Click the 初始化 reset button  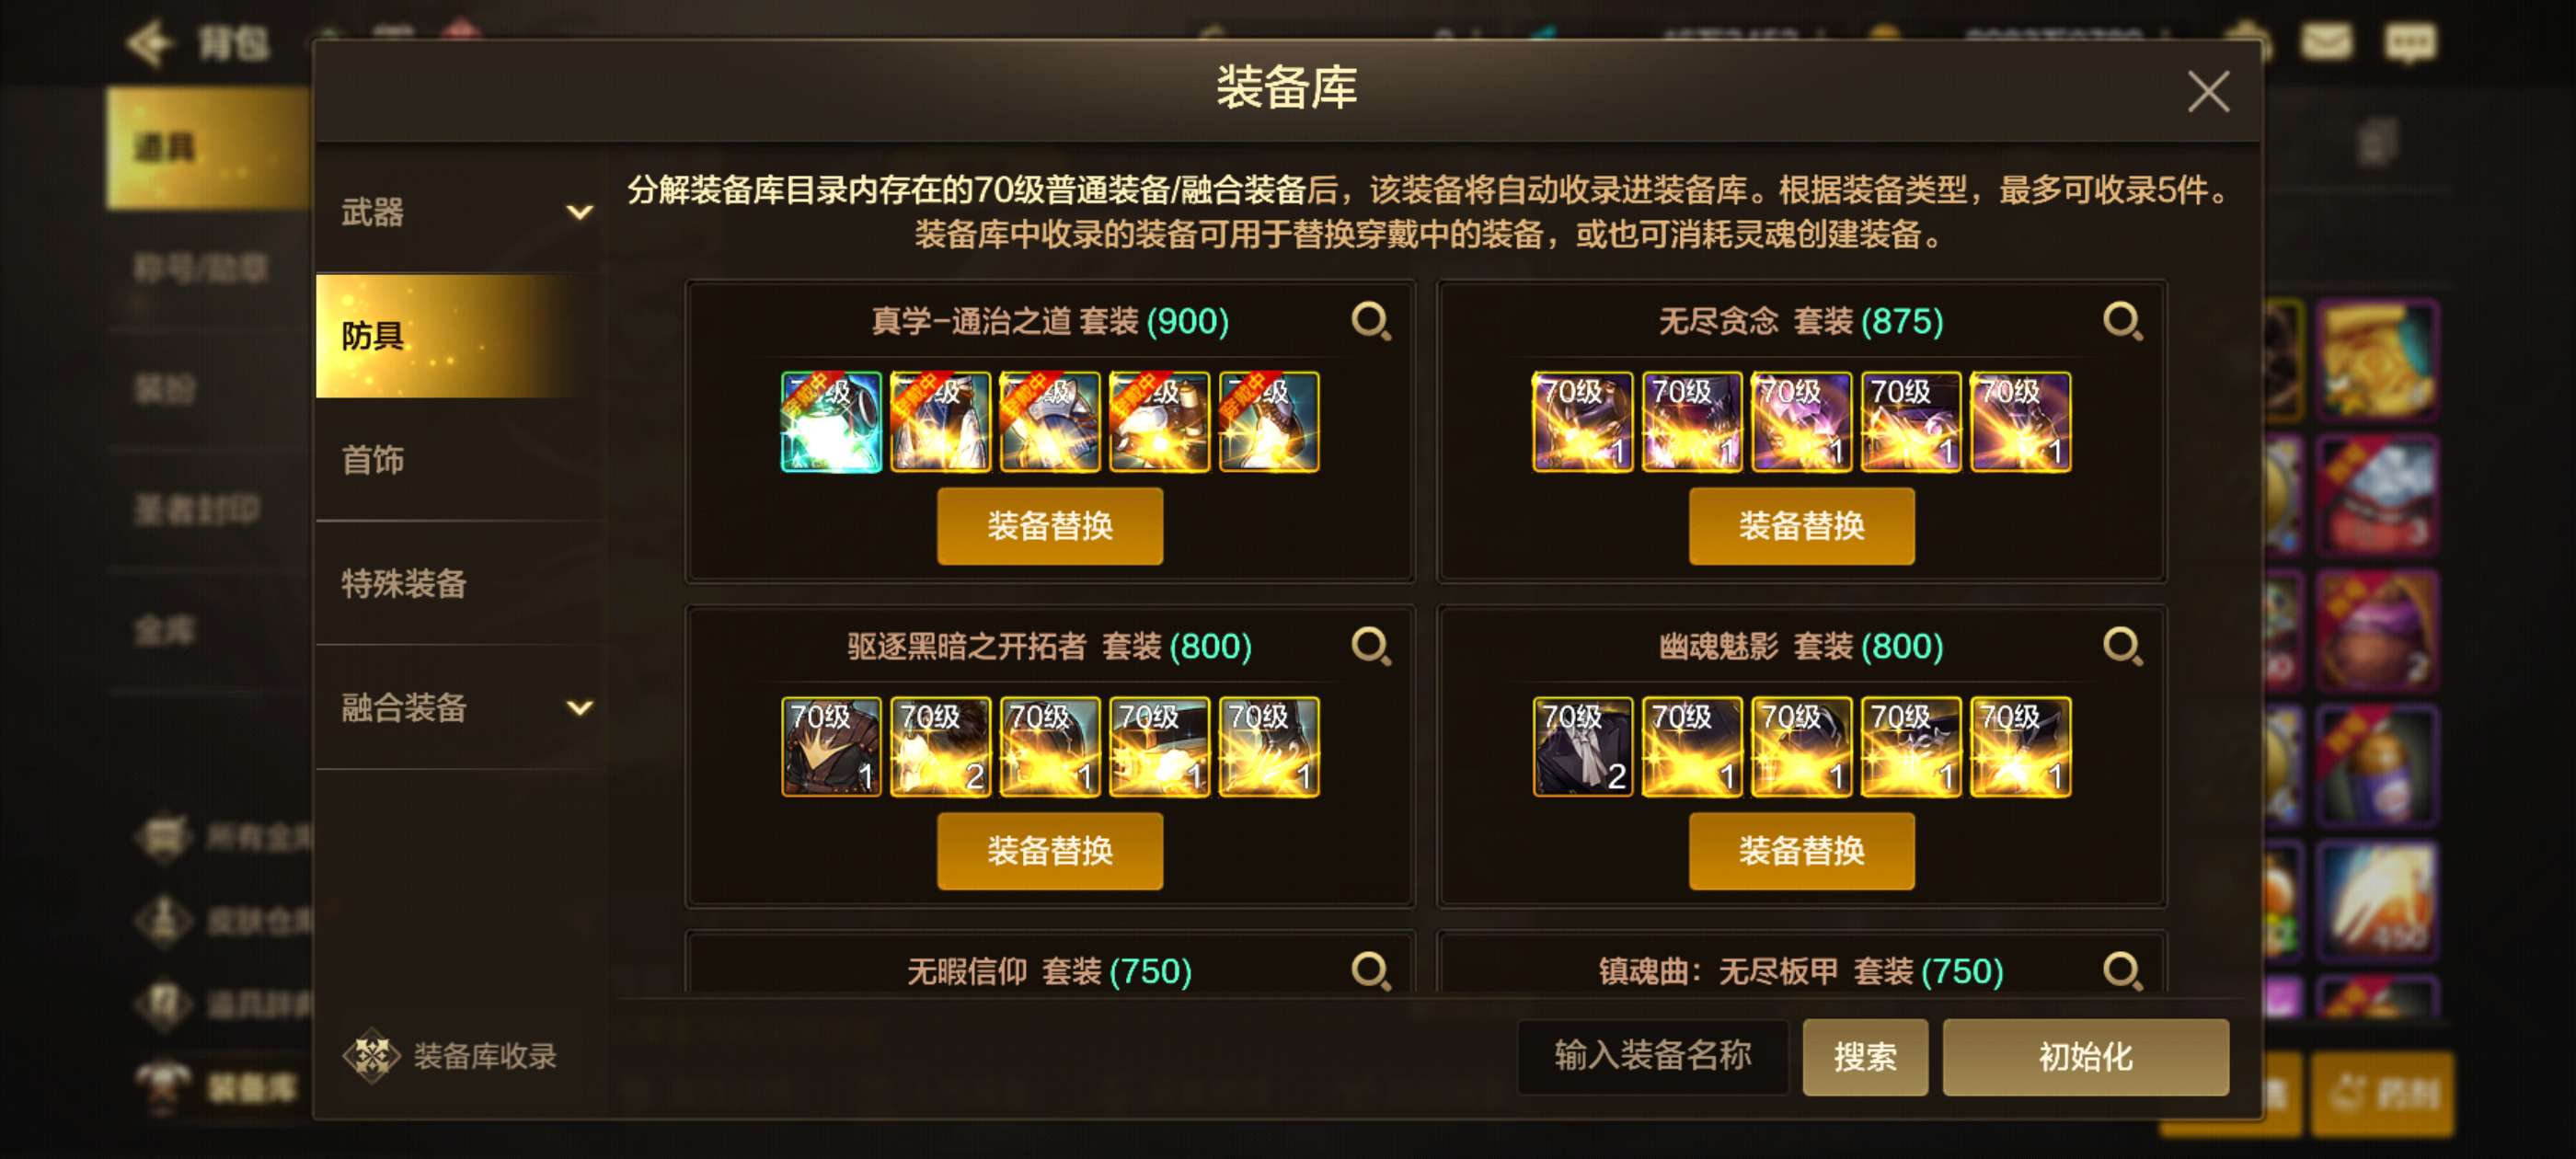point(2085,1057)
